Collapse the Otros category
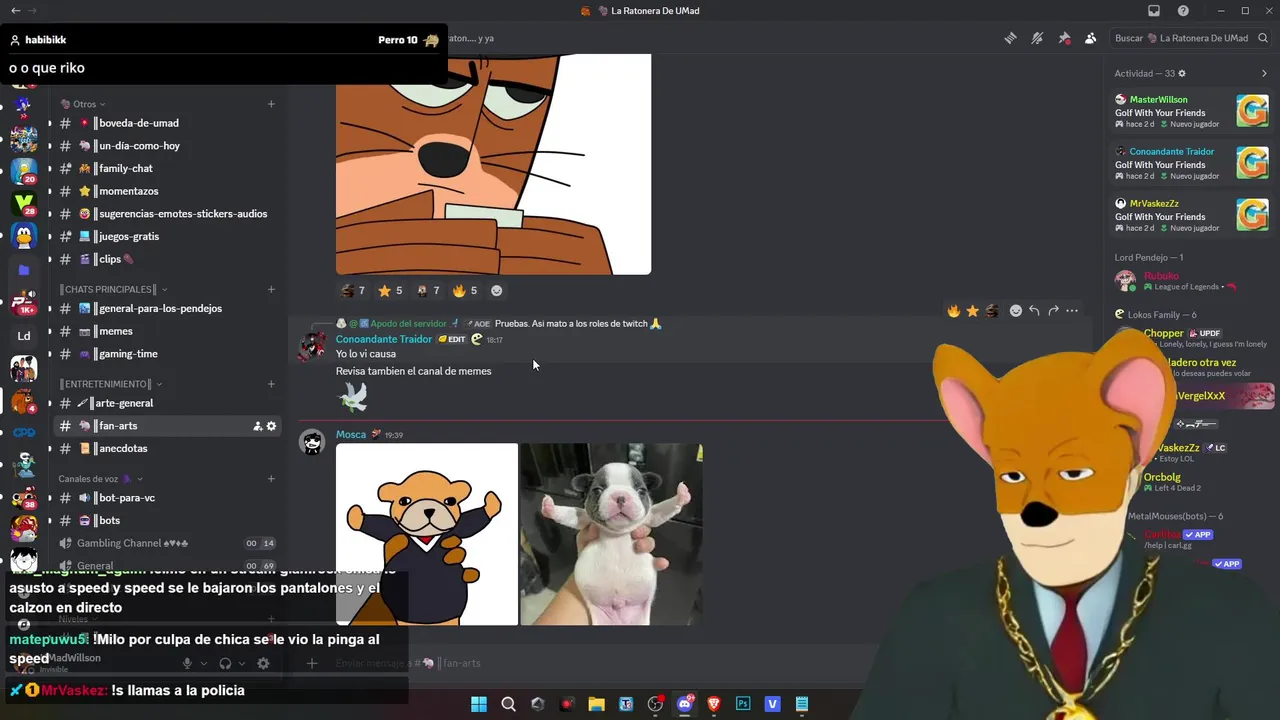This screenshot has height=720, width=1280. 83,104
